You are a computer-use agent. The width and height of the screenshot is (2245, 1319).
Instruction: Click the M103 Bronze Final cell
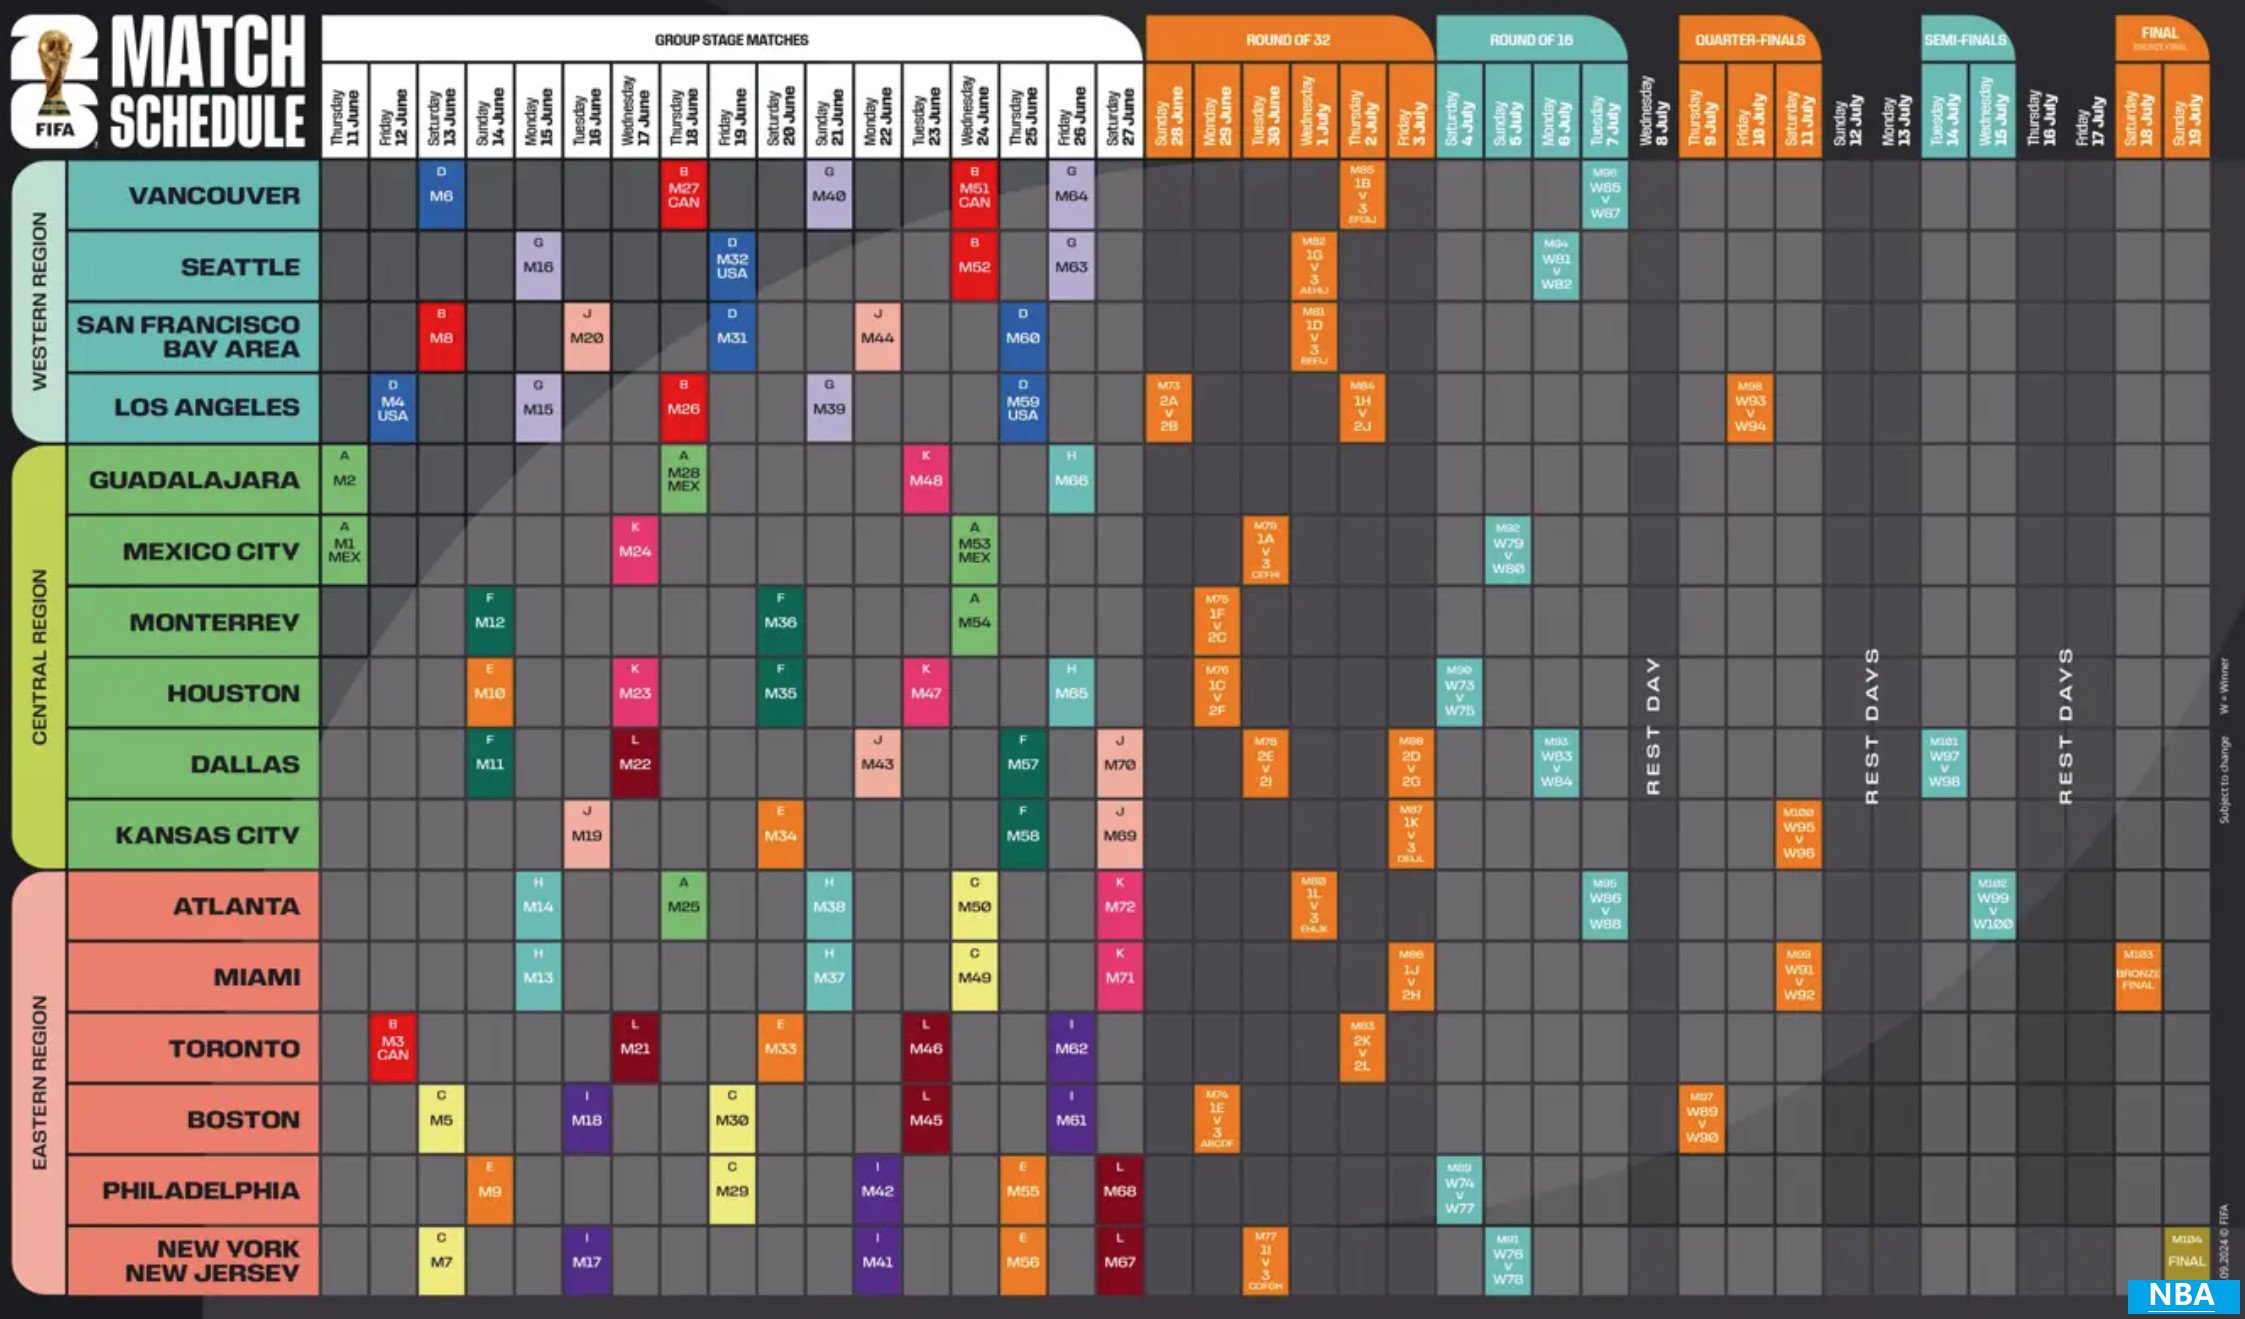pyautogui.click(x=2138, y=976)
